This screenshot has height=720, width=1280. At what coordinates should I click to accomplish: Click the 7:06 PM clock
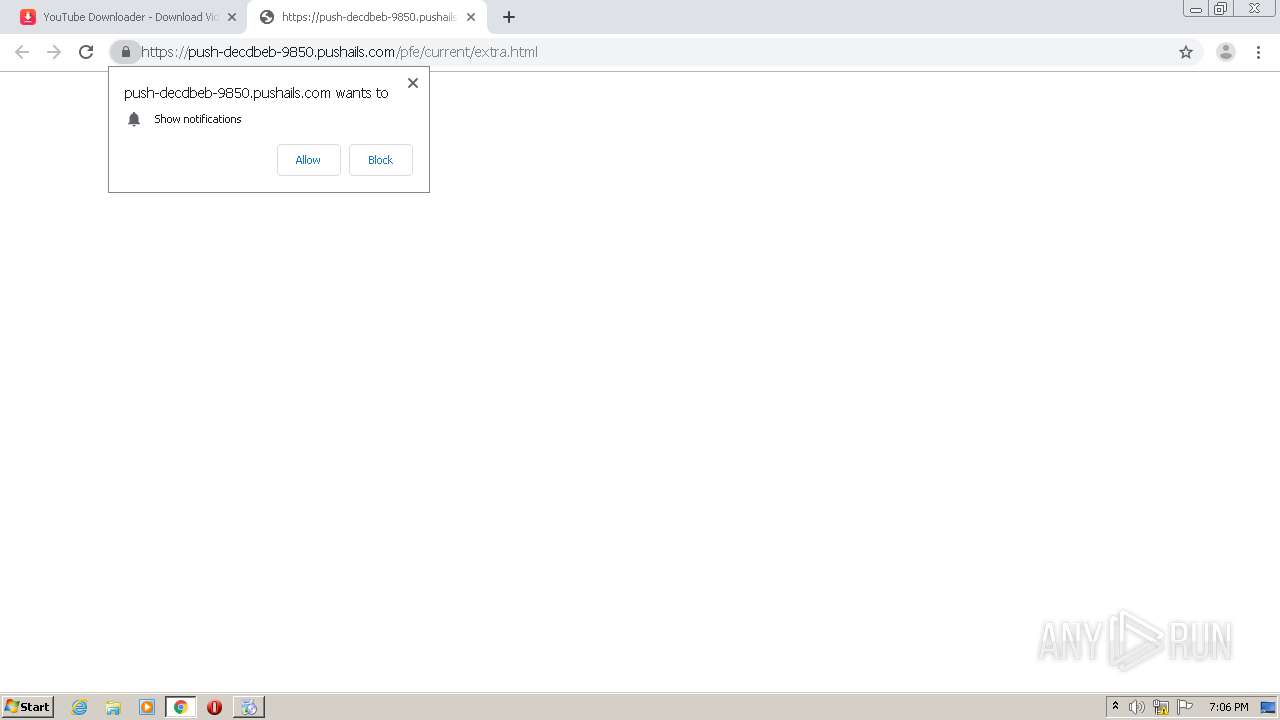[1228, 707]
